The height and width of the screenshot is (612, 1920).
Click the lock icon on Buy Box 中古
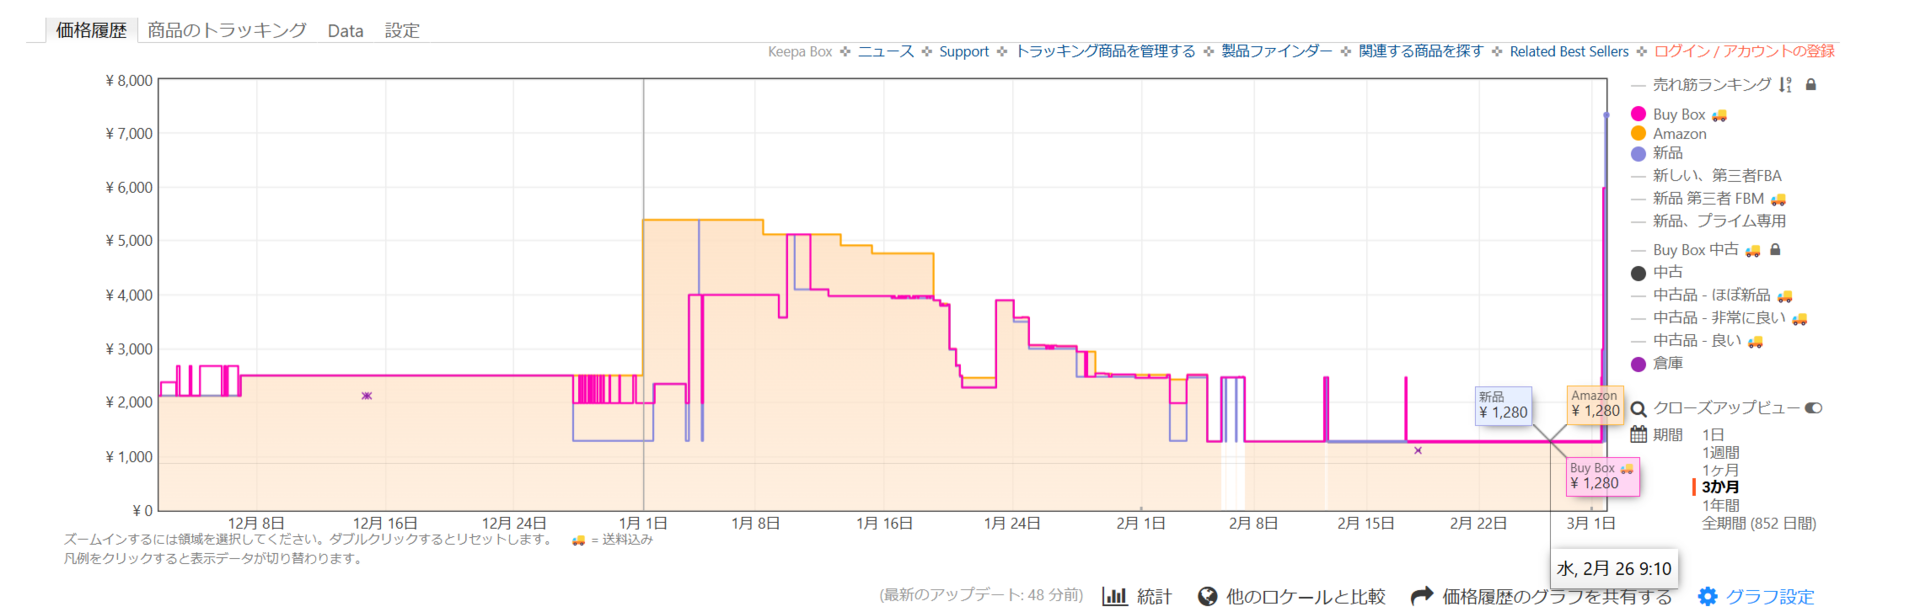tap(1775, 249)
